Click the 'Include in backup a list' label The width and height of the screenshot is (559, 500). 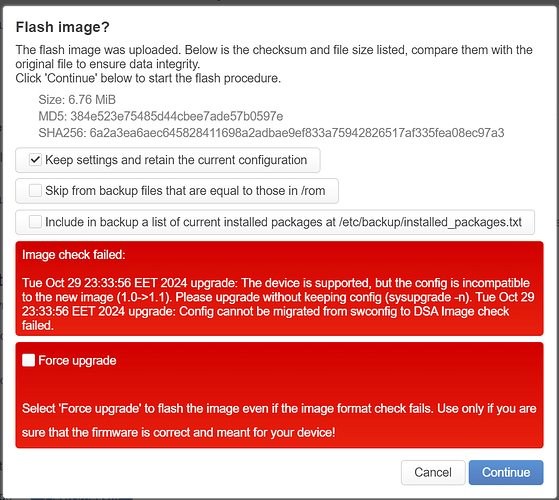click(283, 222)
